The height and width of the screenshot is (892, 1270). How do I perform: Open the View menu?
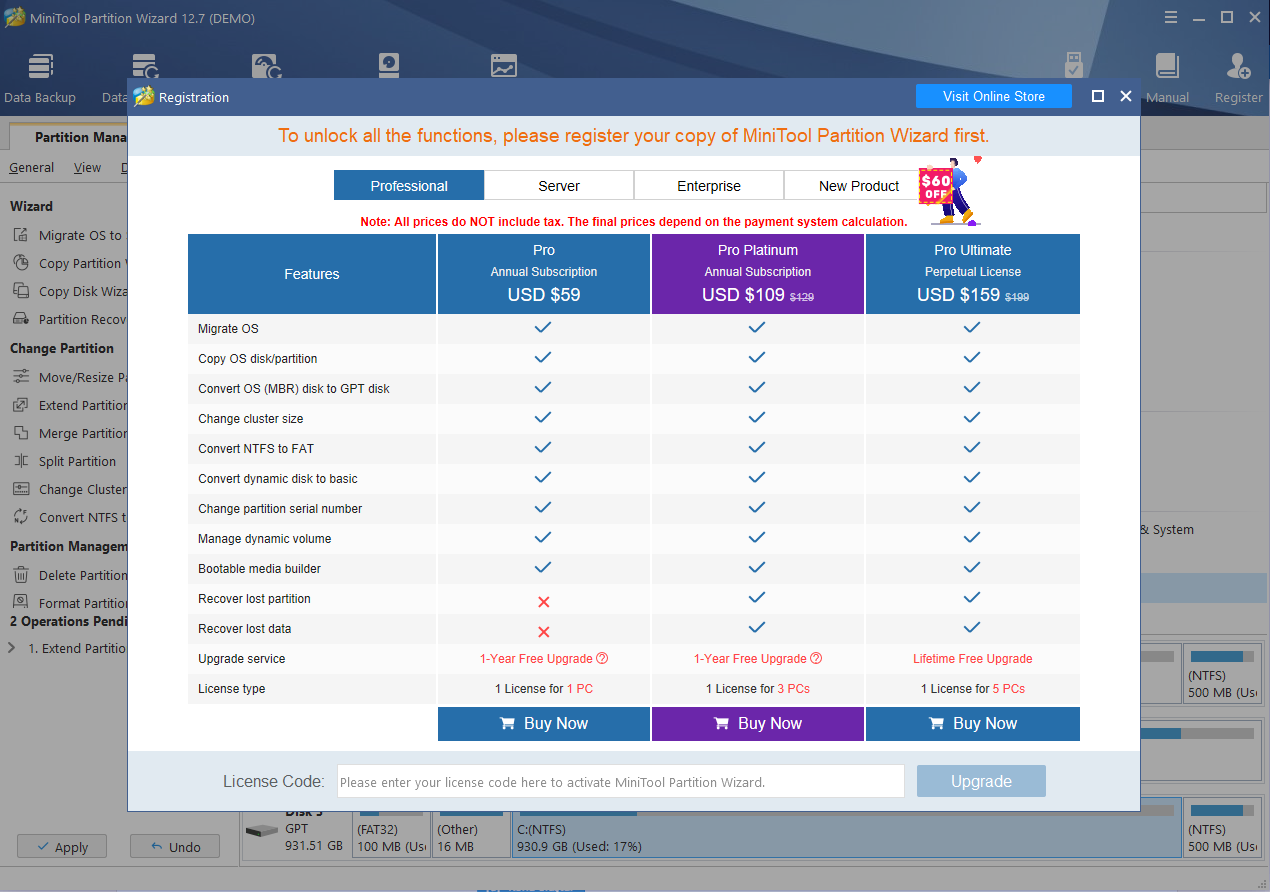(87, 167)
